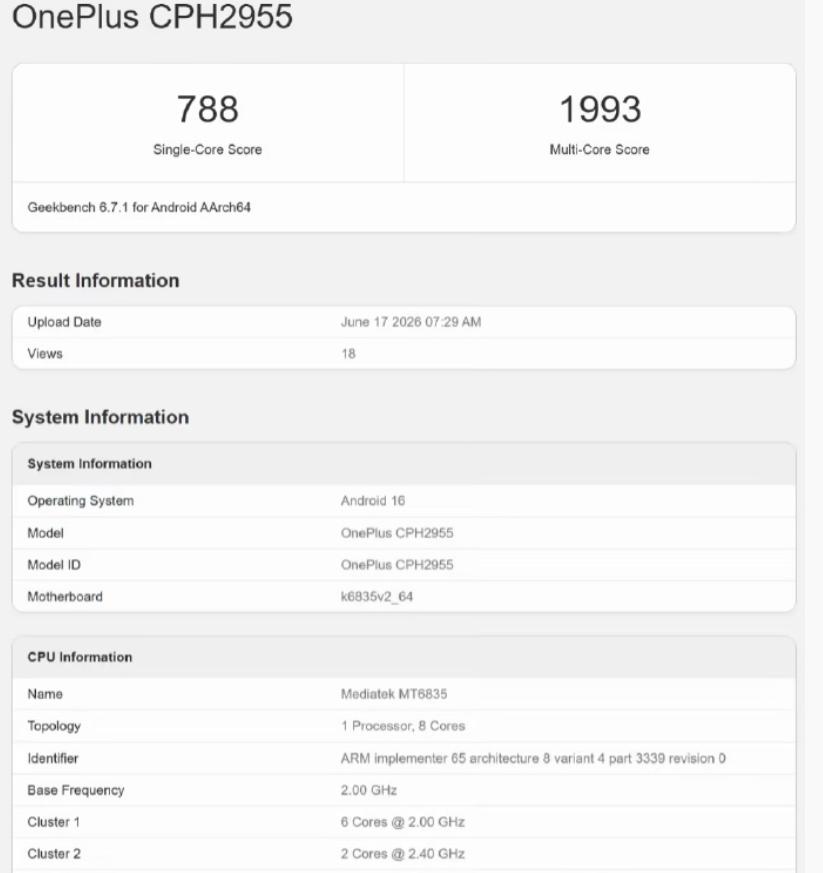Select the 1 Processor, 8 Cores value
The width and height of the screenshot is (823, 873).
point(403,726)
